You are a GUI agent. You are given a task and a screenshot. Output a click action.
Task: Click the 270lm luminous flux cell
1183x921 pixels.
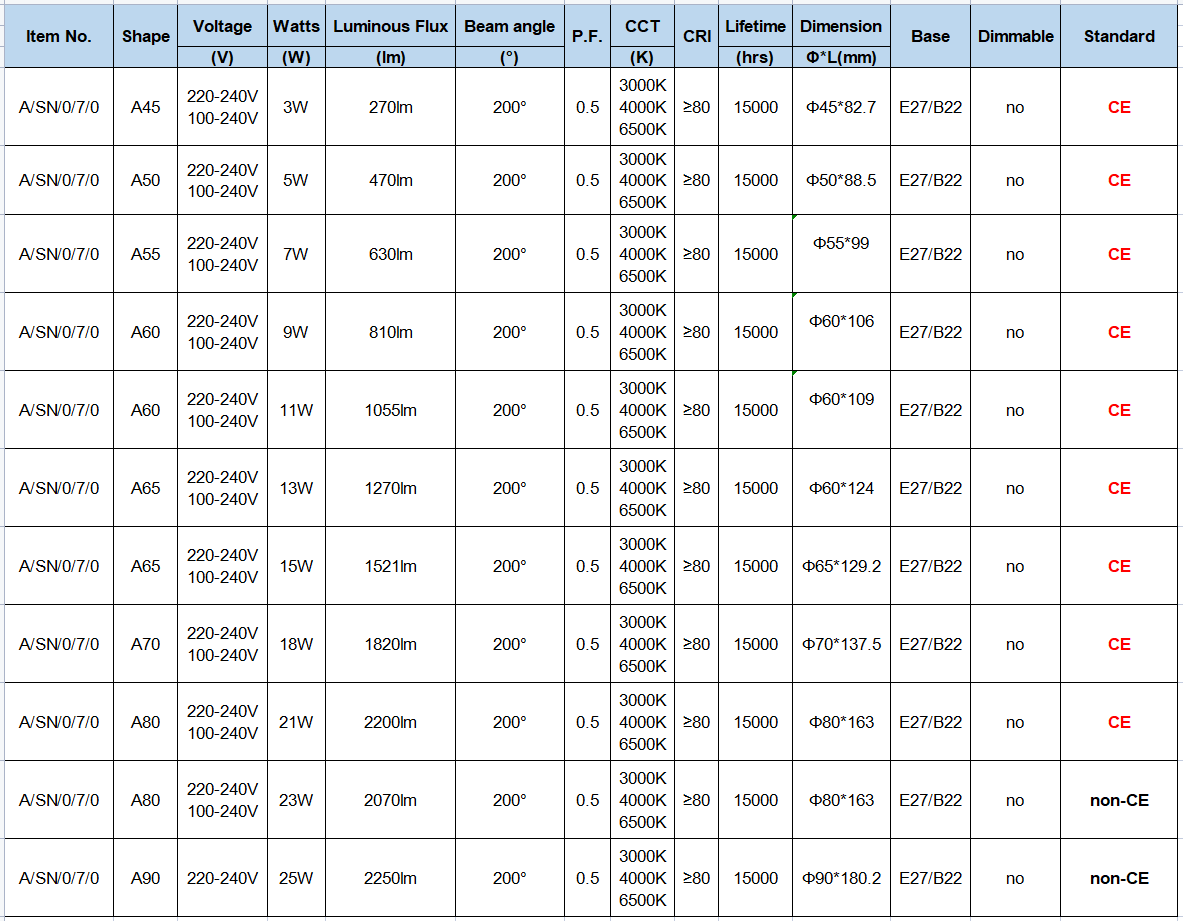(x=391, y=107)
